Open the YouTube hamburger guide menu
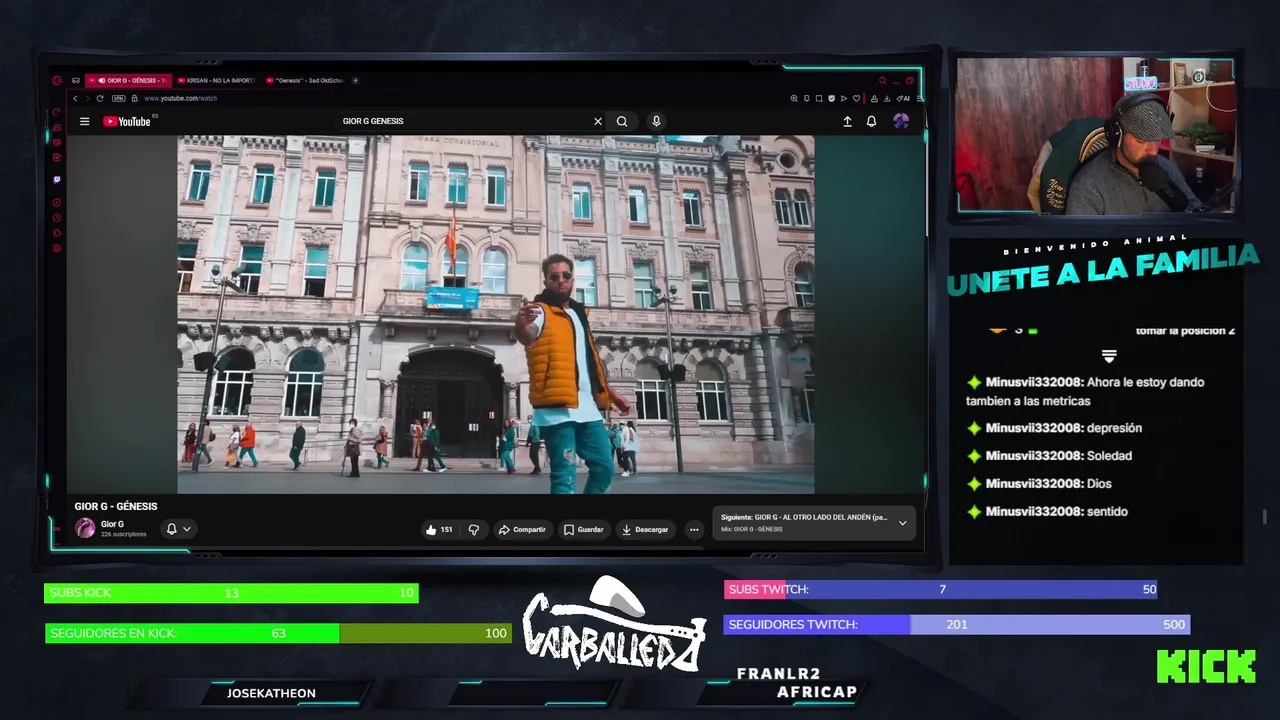Viewport: 1280px width, 720px height. tap(84, 121)
